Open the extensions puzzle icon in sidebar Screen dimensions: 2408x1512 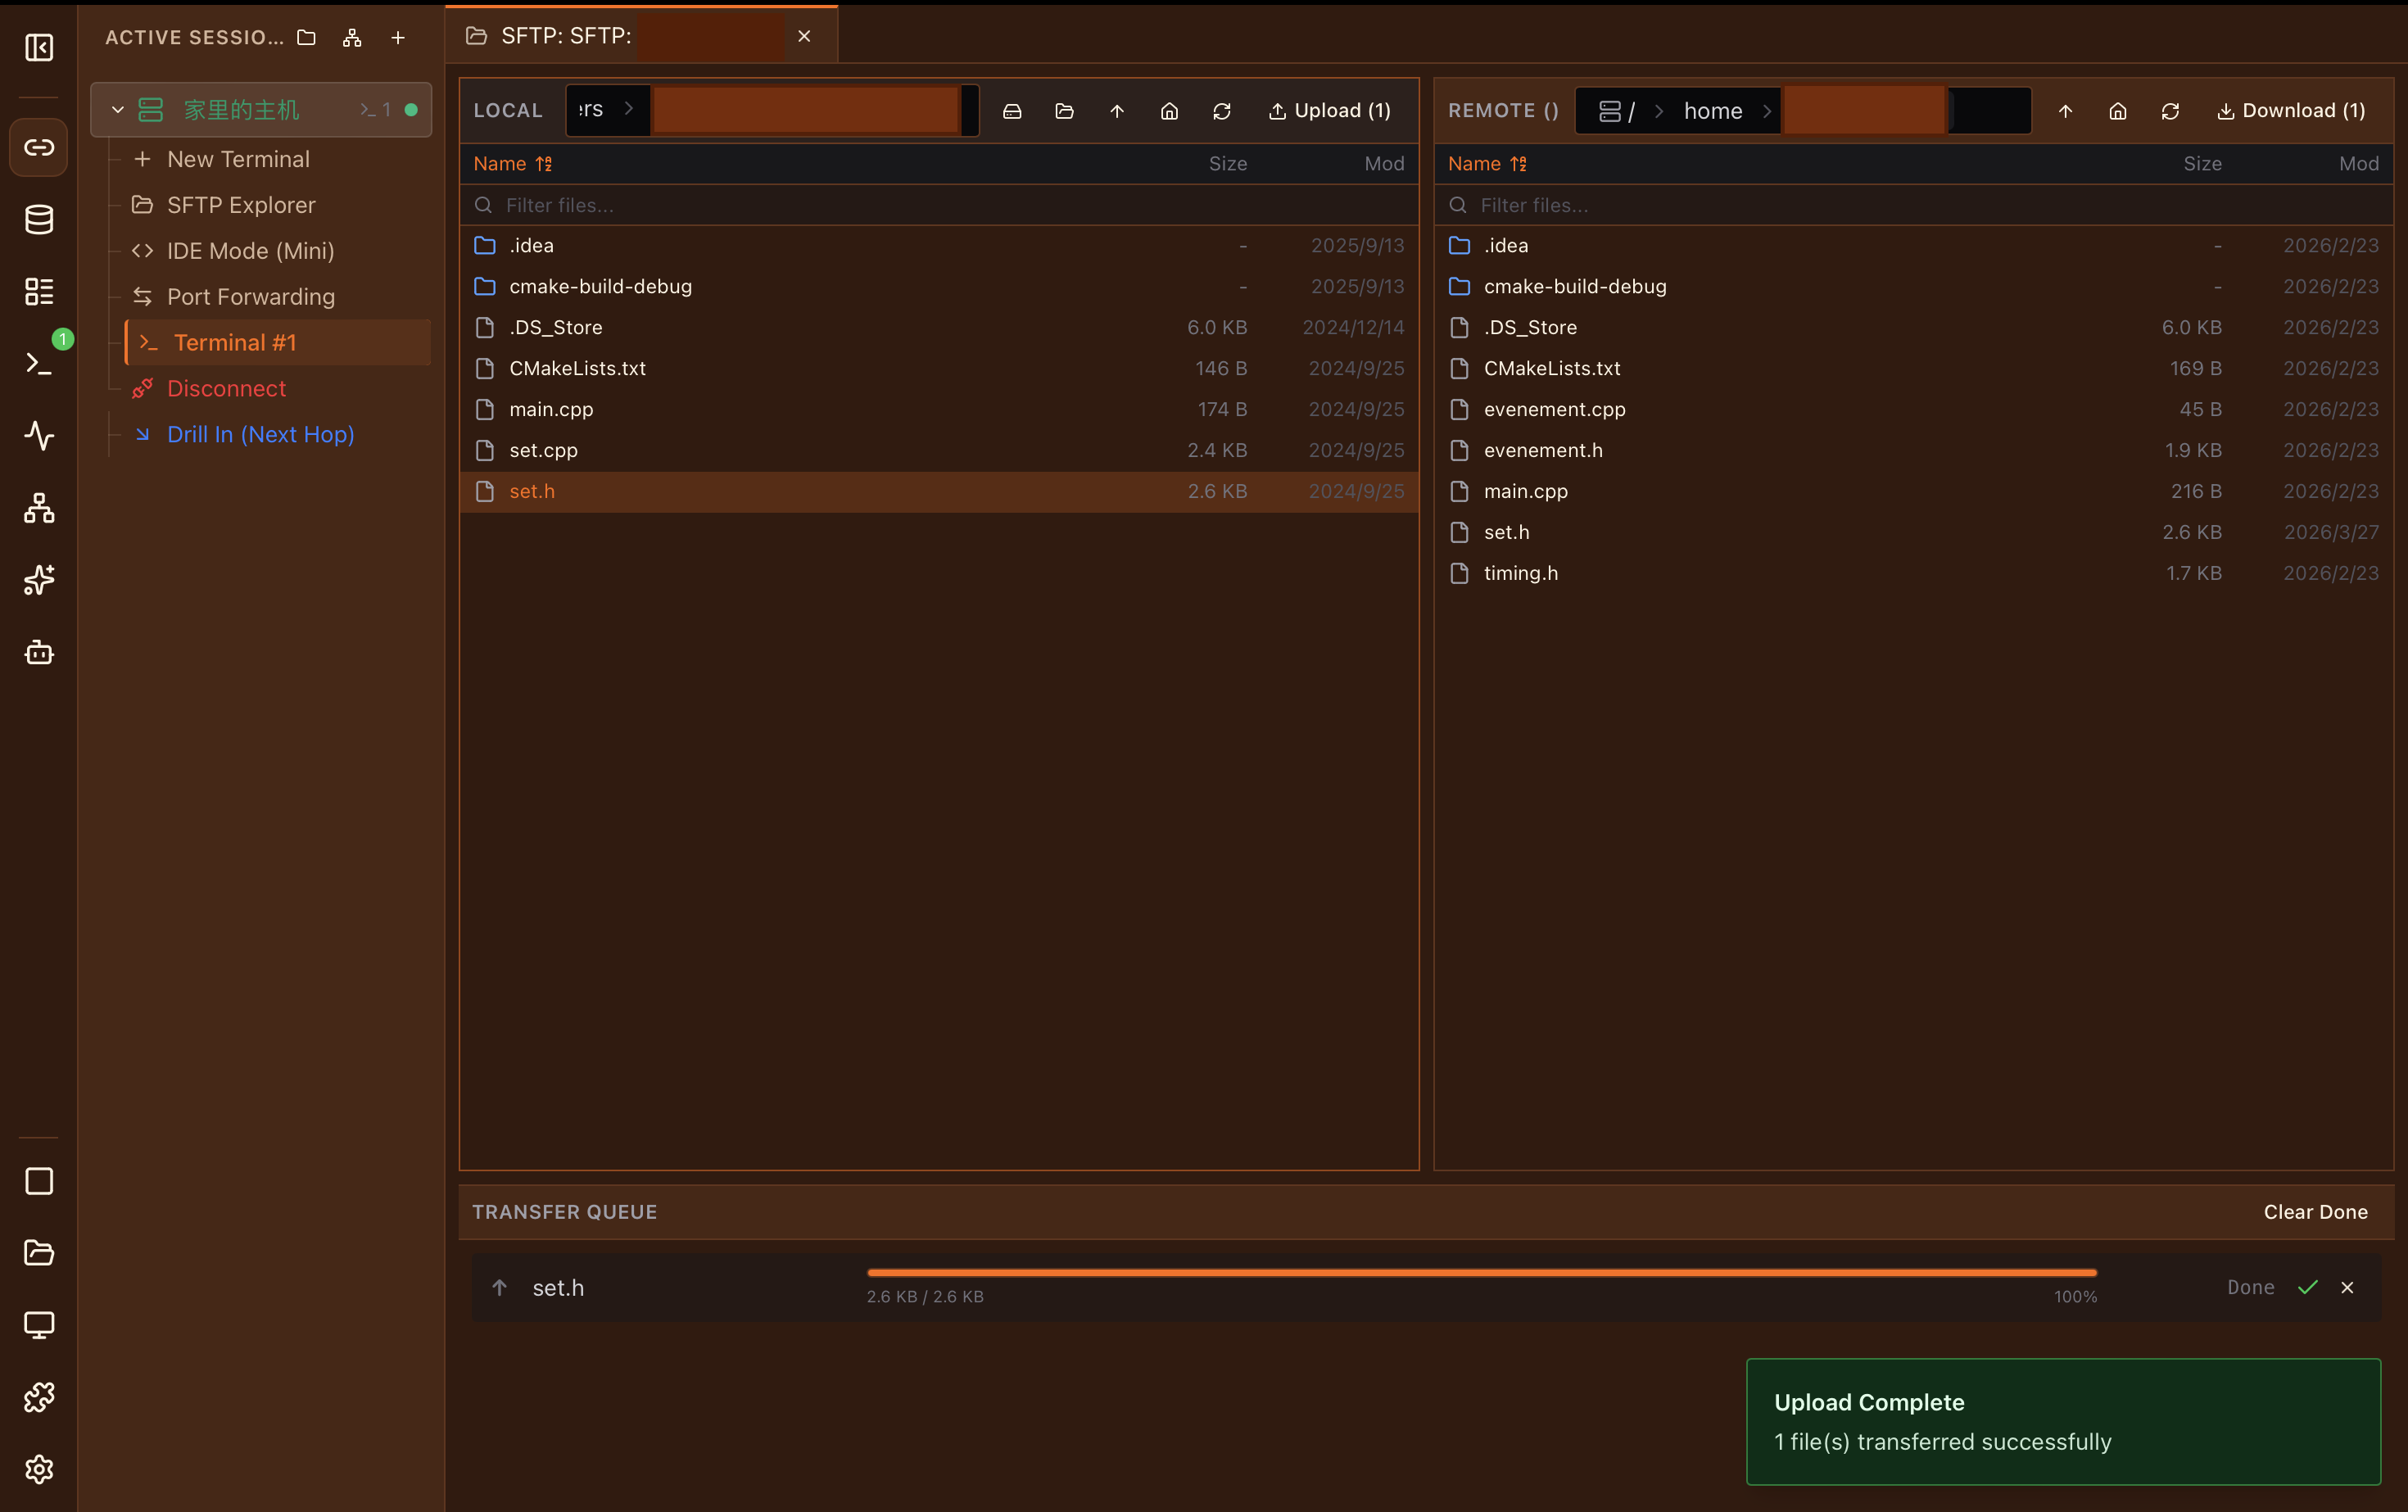coord(39,1397)
